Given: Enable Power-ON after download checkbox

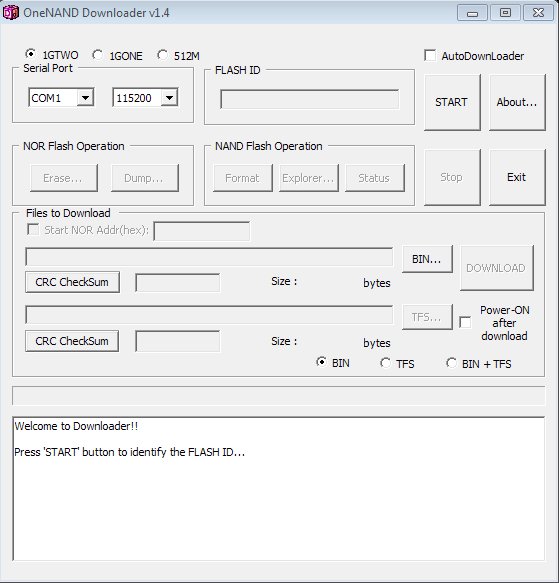Looking at the screenshot, I should (x=465, y=322).
